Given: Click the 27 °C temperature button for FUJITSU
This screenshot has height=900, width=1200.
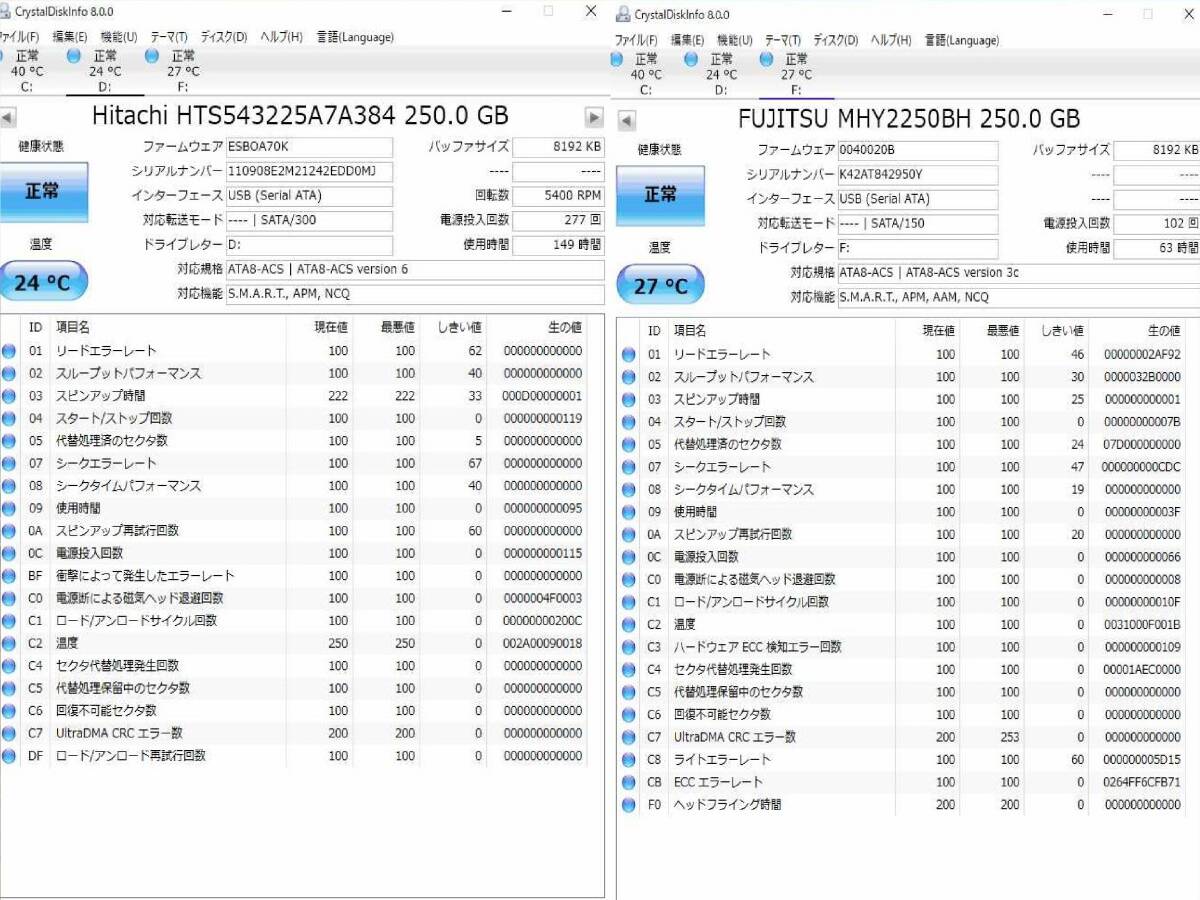Looking at the screenshot, I should [x=660, y=285].
